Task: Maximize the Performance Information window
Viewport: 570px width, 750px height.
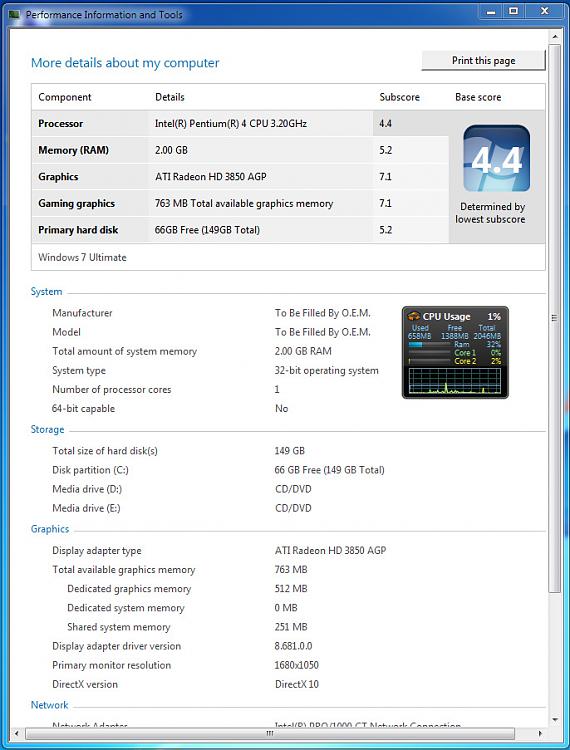Action: click(514, 12)
